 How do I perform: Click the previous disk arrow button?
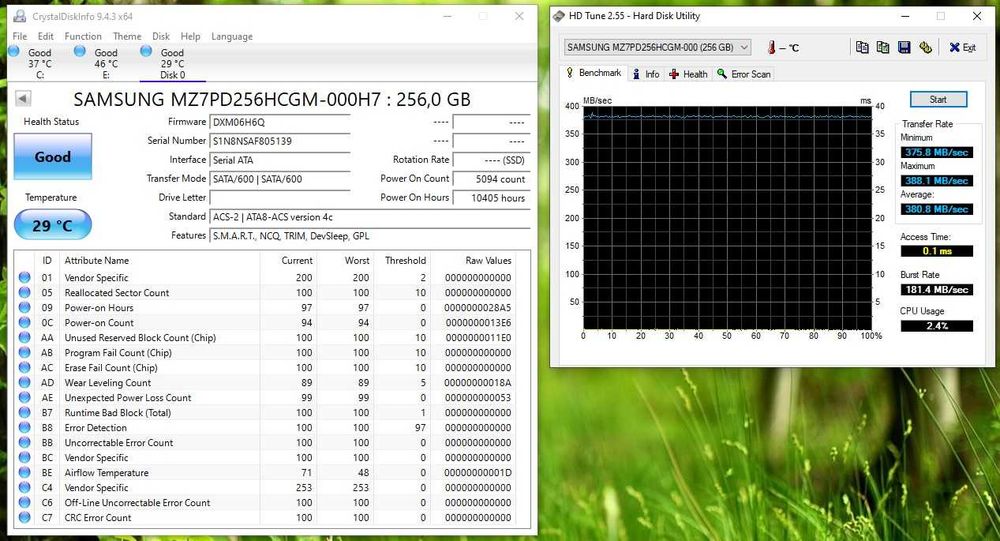(x=23, y=98)
